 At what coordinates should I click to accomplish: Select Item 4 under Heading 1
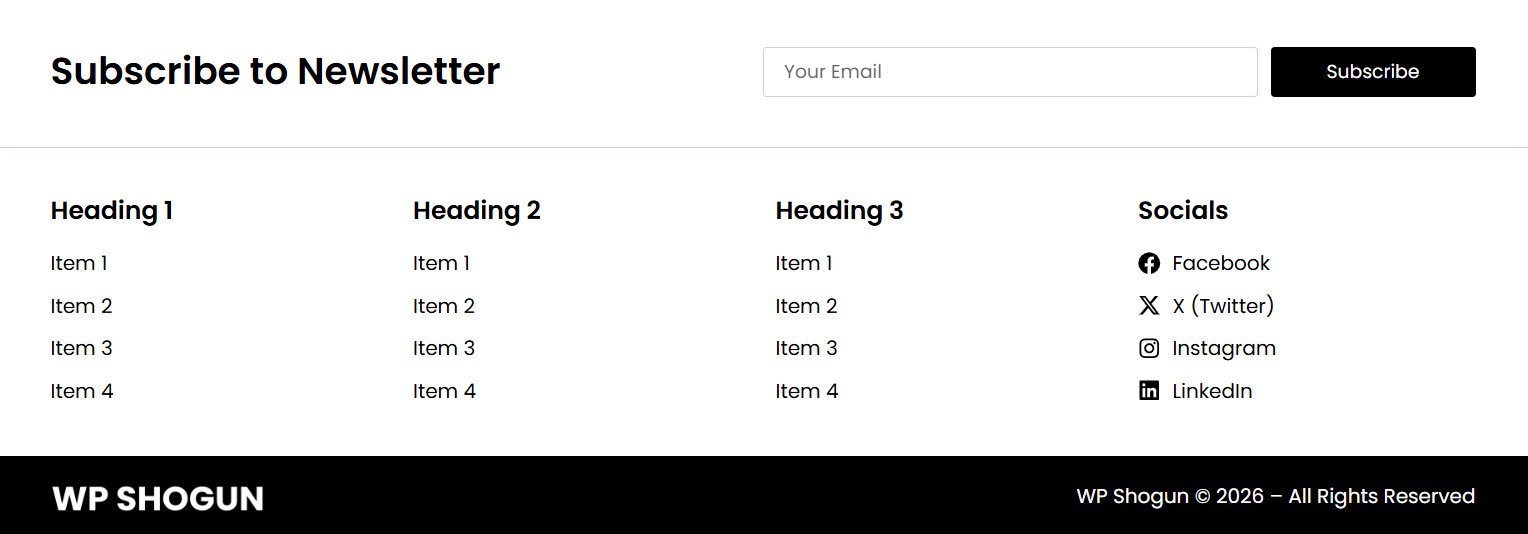coord(82,391)
